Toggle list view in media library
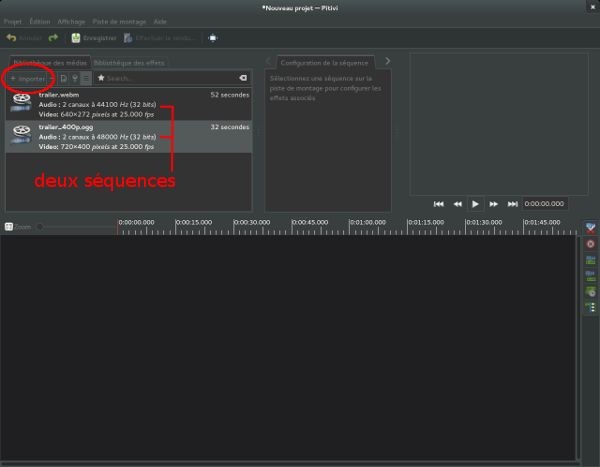Image resolution: width=600 pixels, height=467 pixels. [86, 77]
